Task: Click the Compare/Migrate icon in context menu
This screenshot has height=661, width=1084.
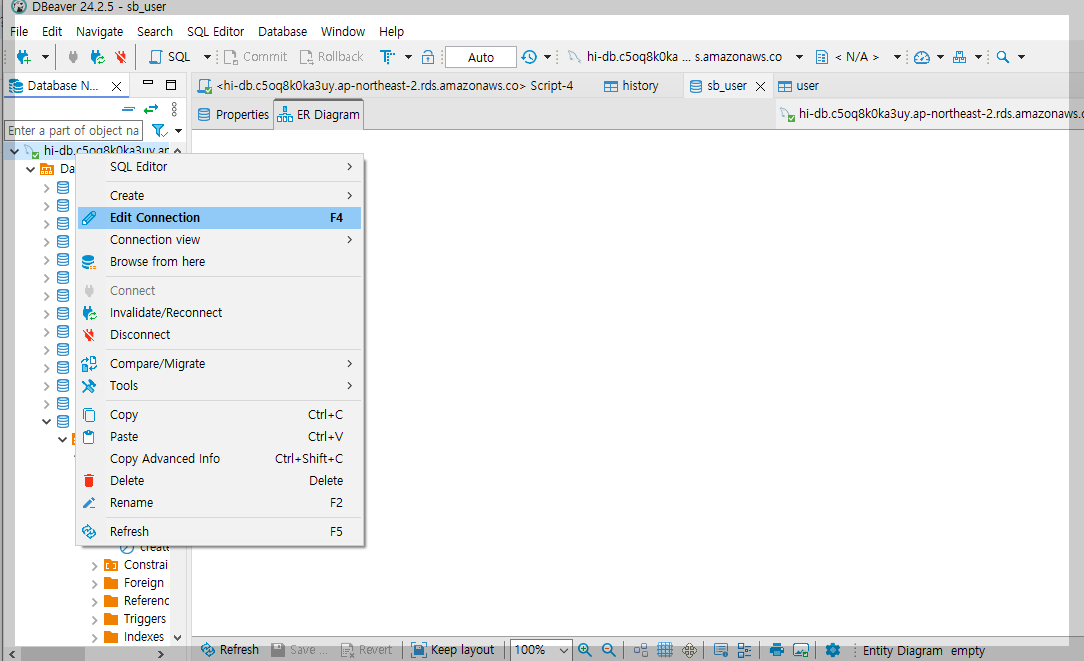Action: [89, 364]
